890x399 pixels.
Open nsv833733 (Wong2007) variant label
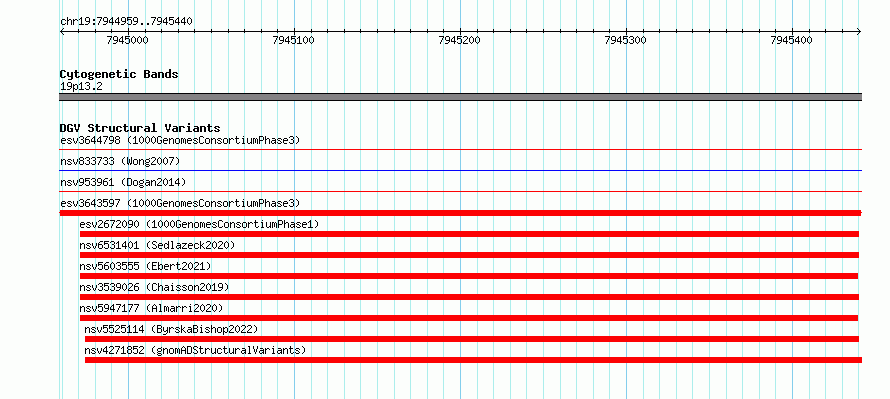tap(120, 162)
